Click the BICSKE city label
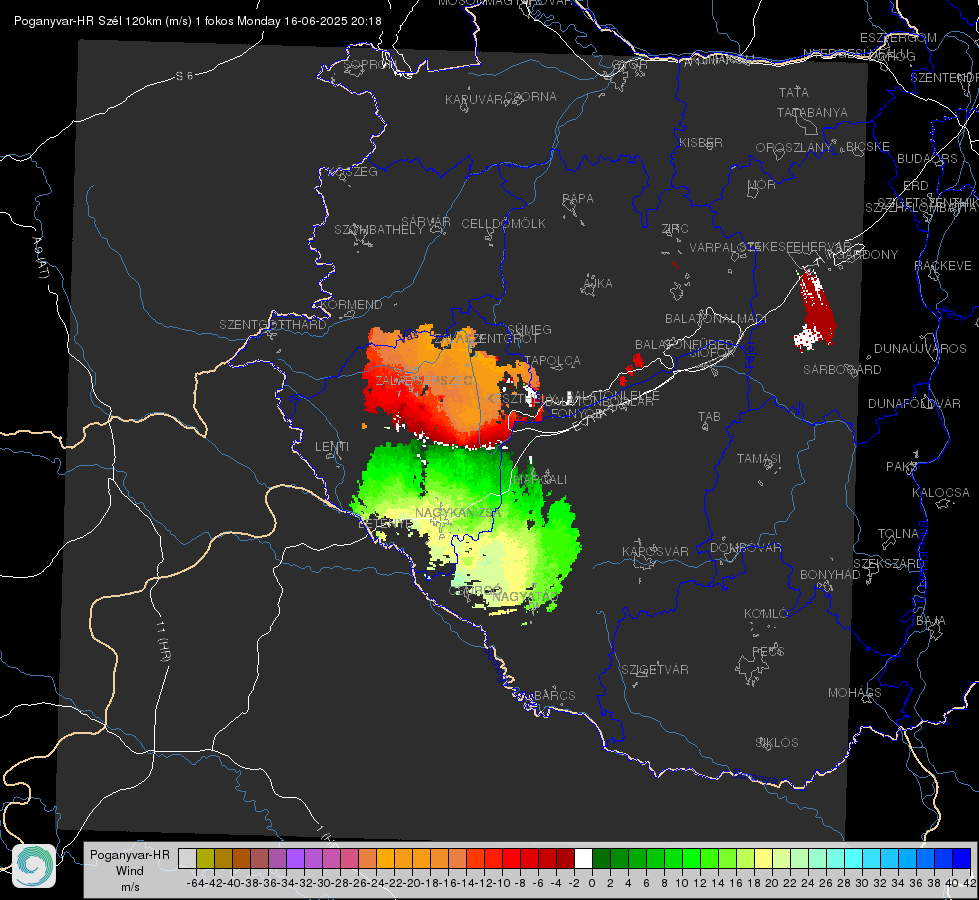 pyautogui.click(x=868, y=147)
